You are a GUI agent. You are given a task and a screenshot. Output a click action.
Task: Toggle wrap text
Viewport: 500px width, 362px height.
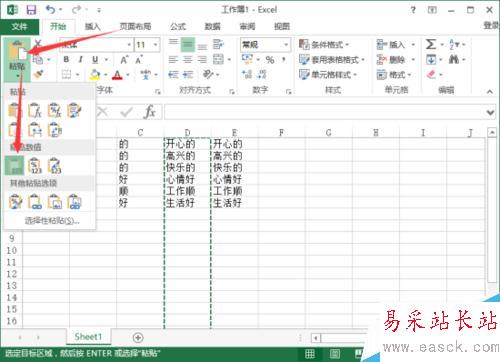218,44
